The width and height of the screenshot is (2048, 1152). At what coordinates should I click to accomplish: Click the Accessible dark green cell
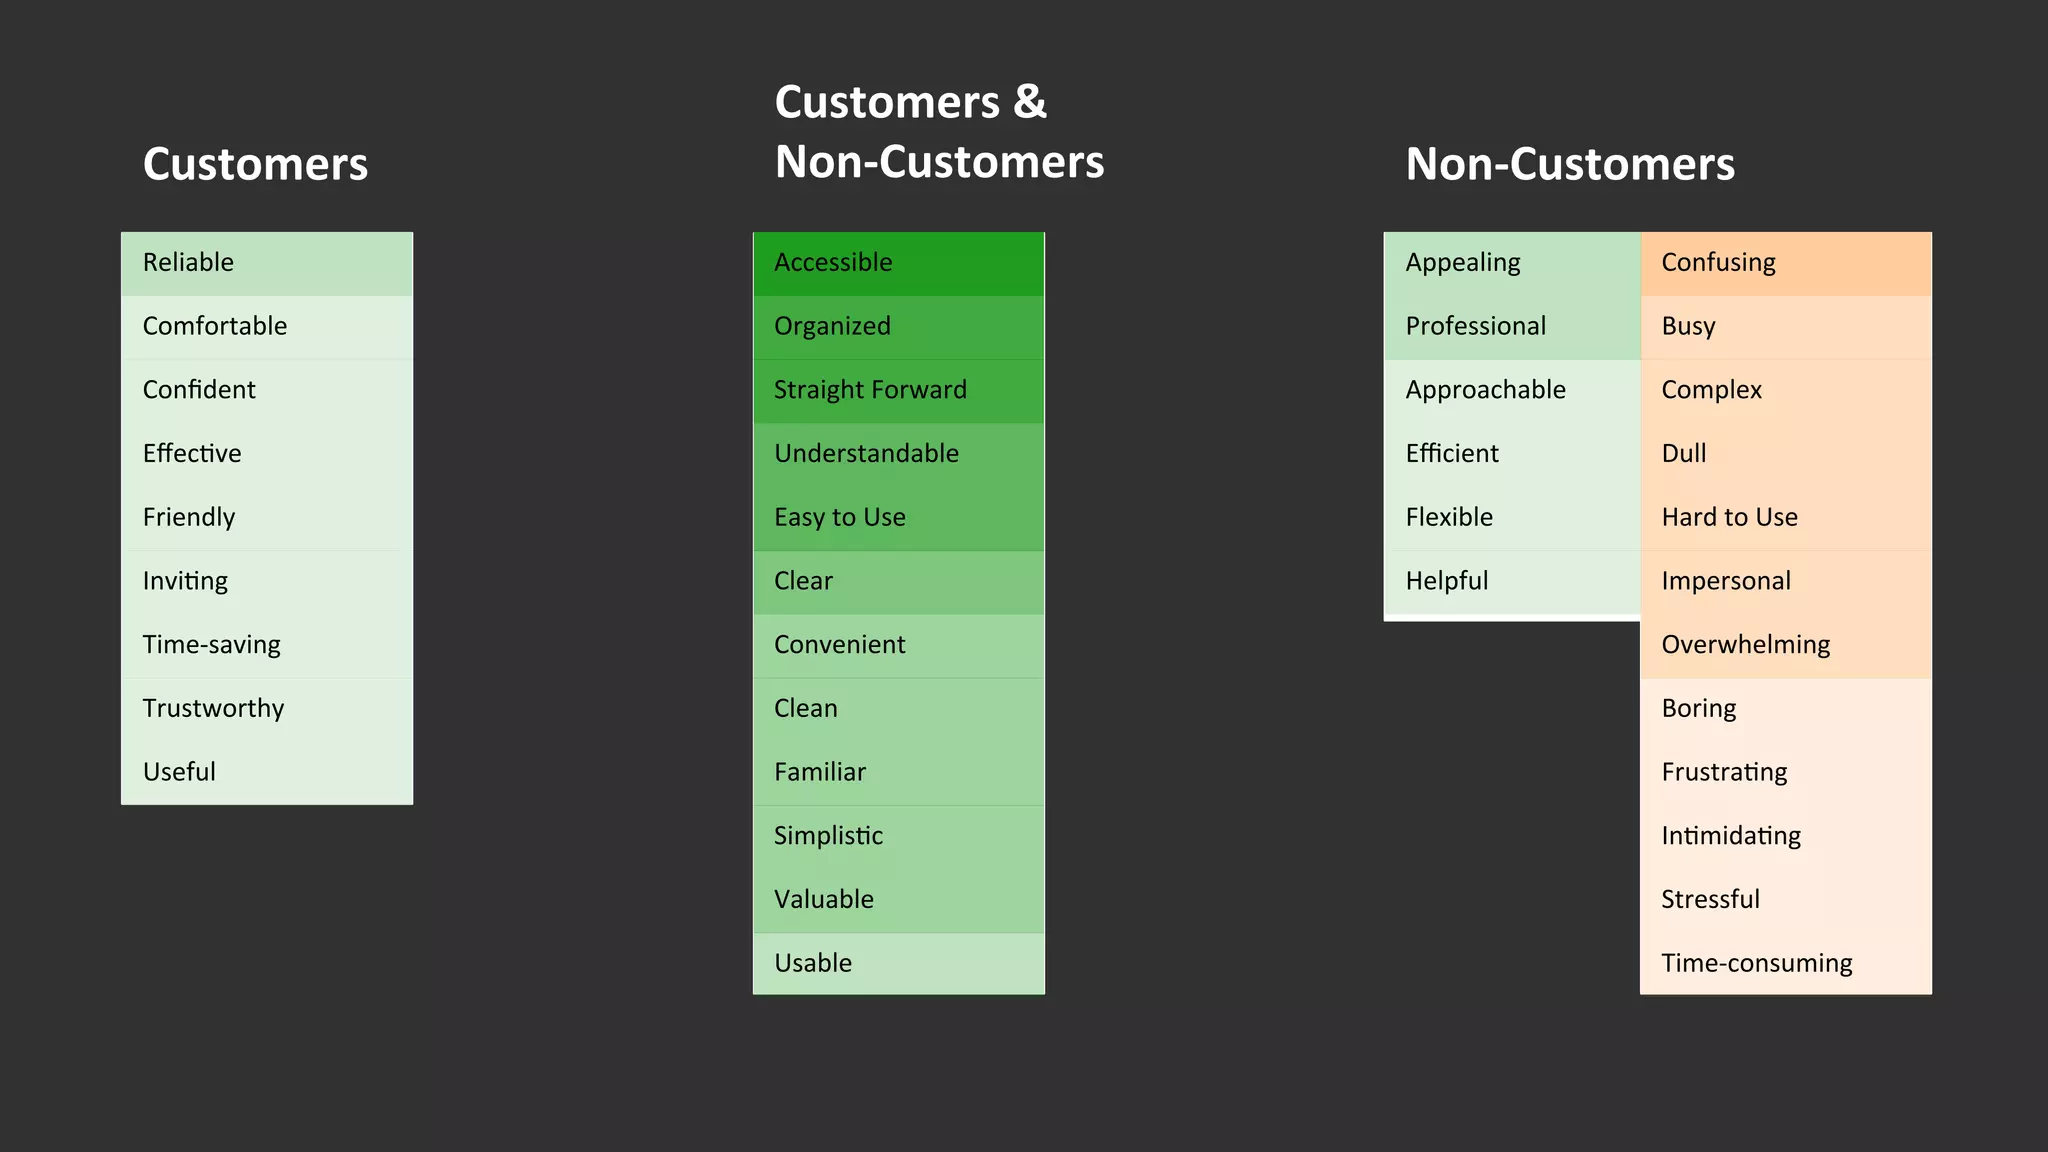(x=898, y=264)
